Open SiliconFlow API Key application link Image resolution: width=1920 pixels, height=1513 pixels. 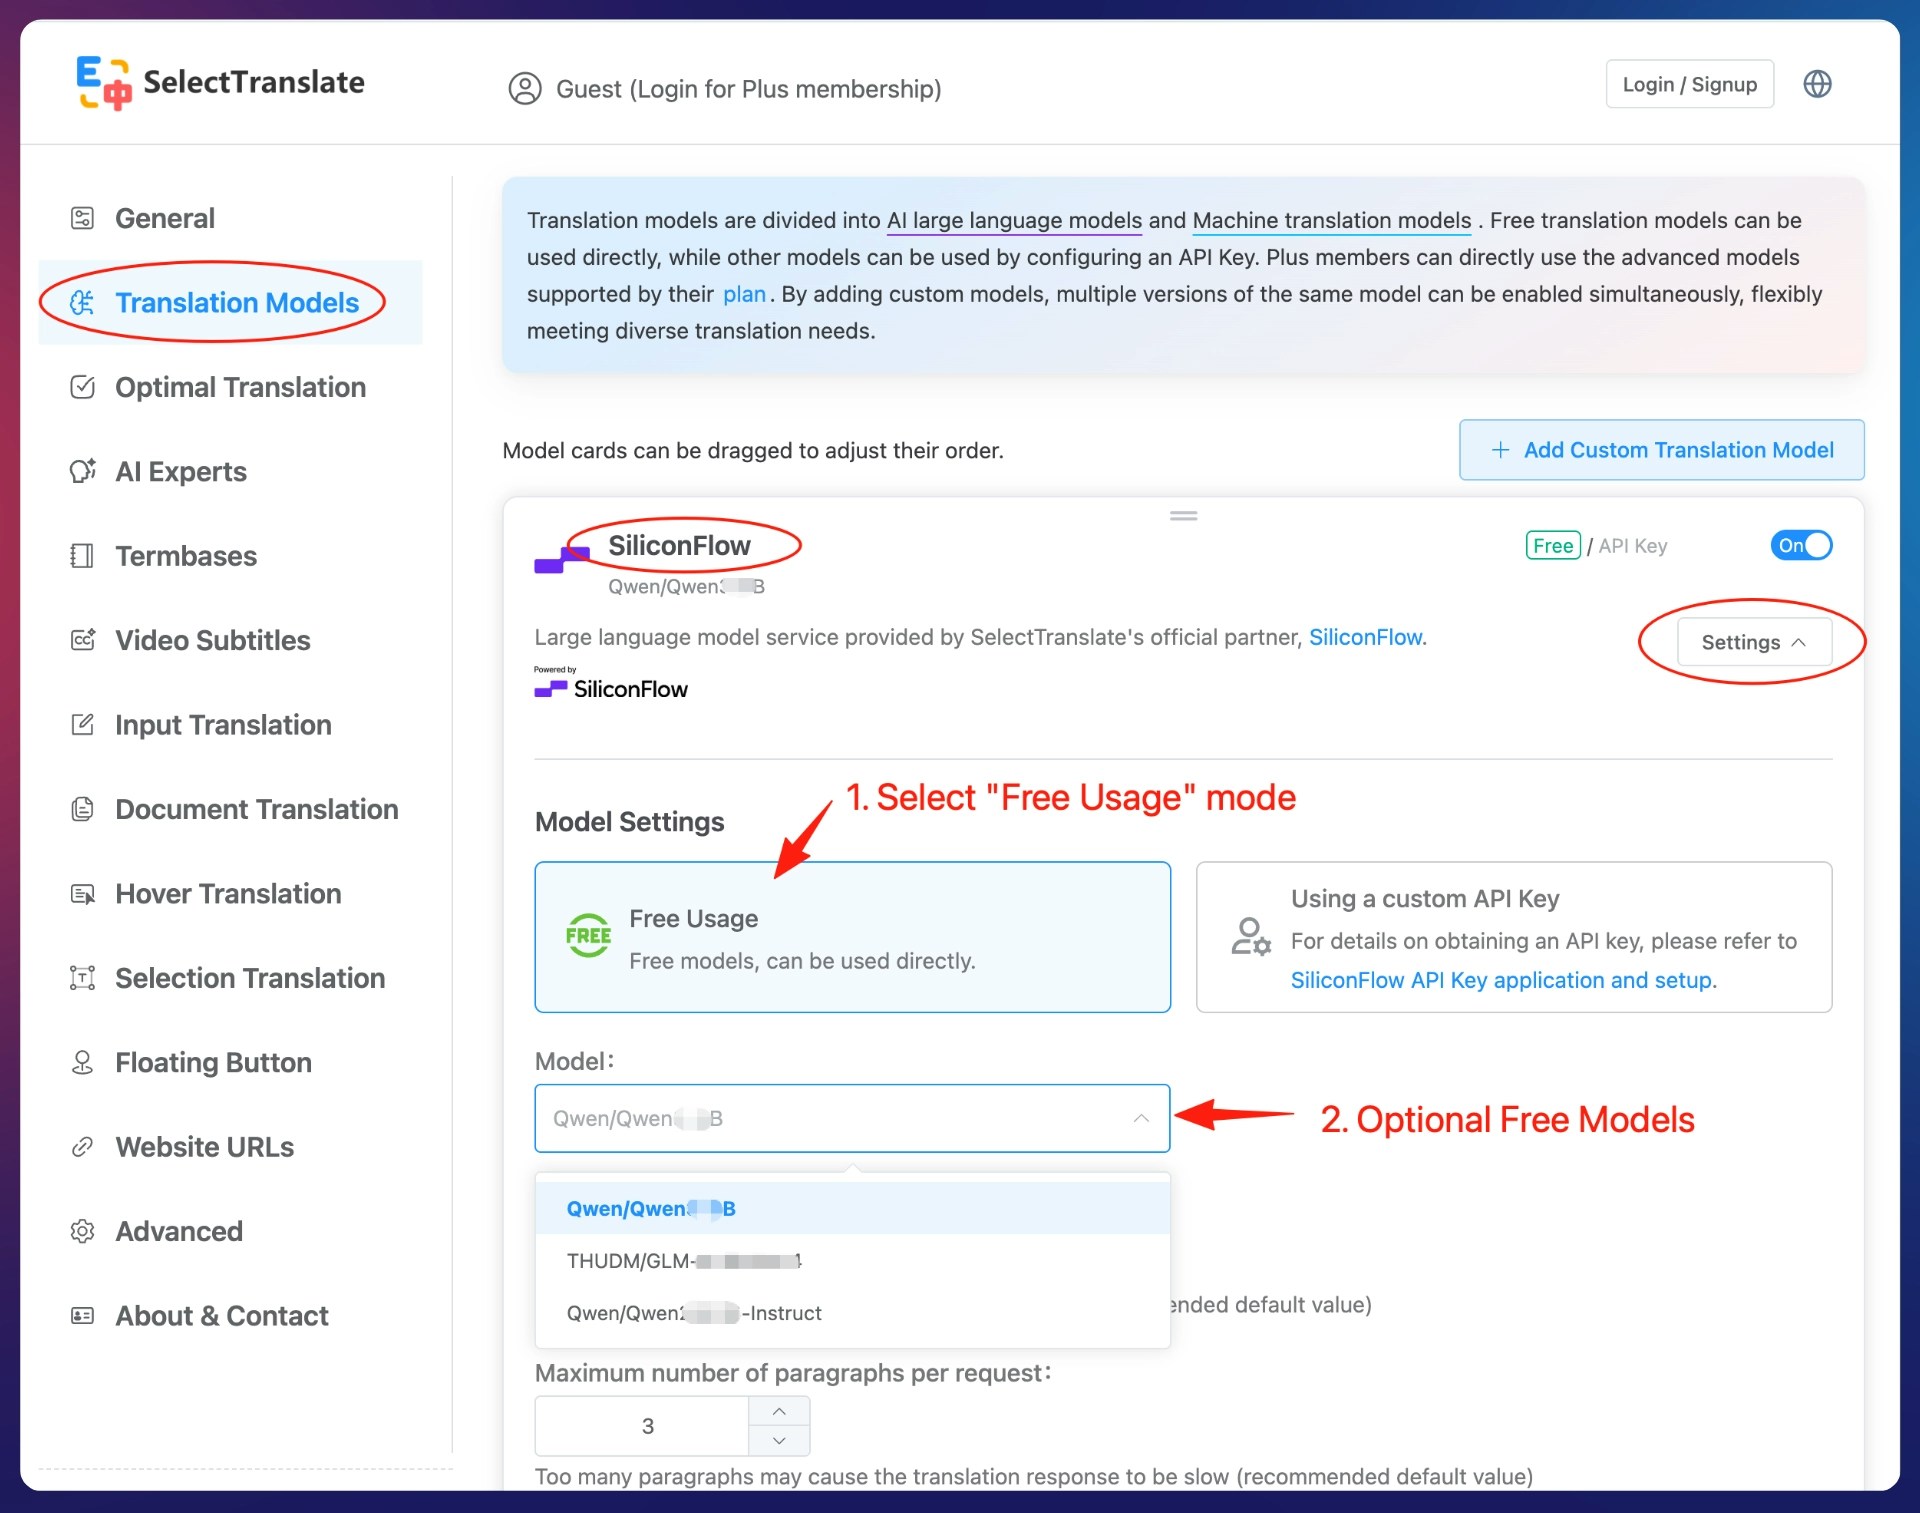(x=1502, y=980)
